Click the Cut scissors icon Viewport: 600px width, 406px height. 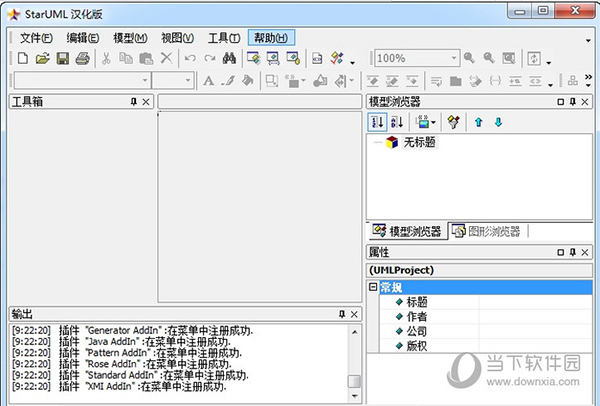point(106,59)
